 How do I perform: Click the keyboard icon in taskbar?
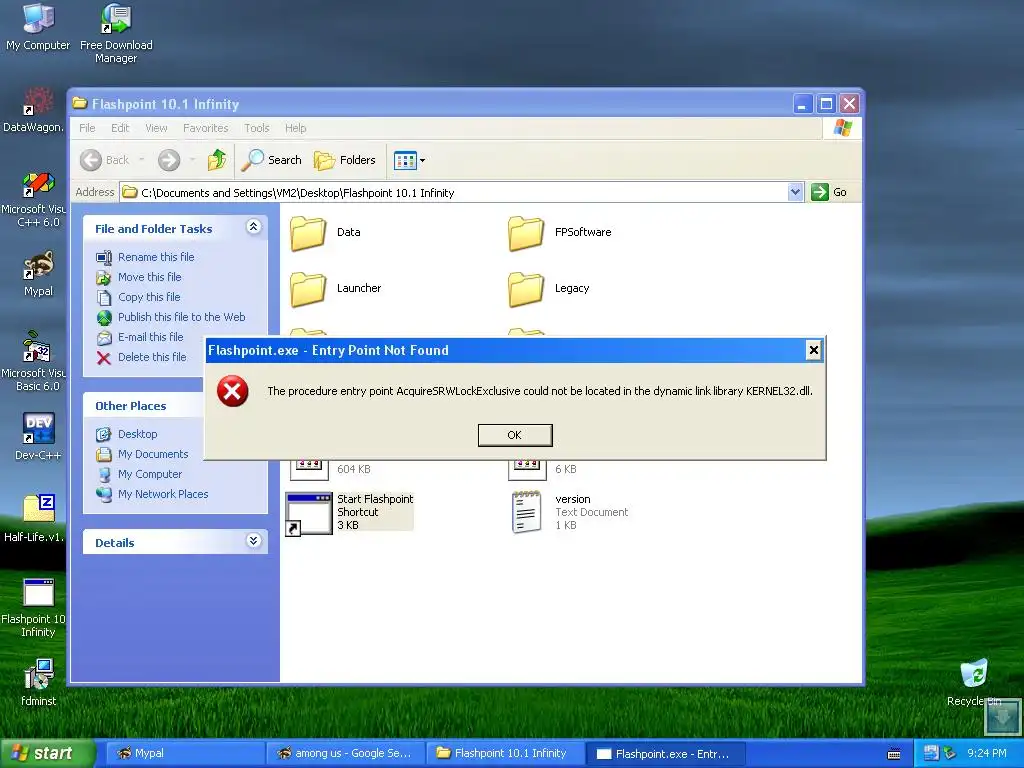pyautogui.click(x=894, y=754)
